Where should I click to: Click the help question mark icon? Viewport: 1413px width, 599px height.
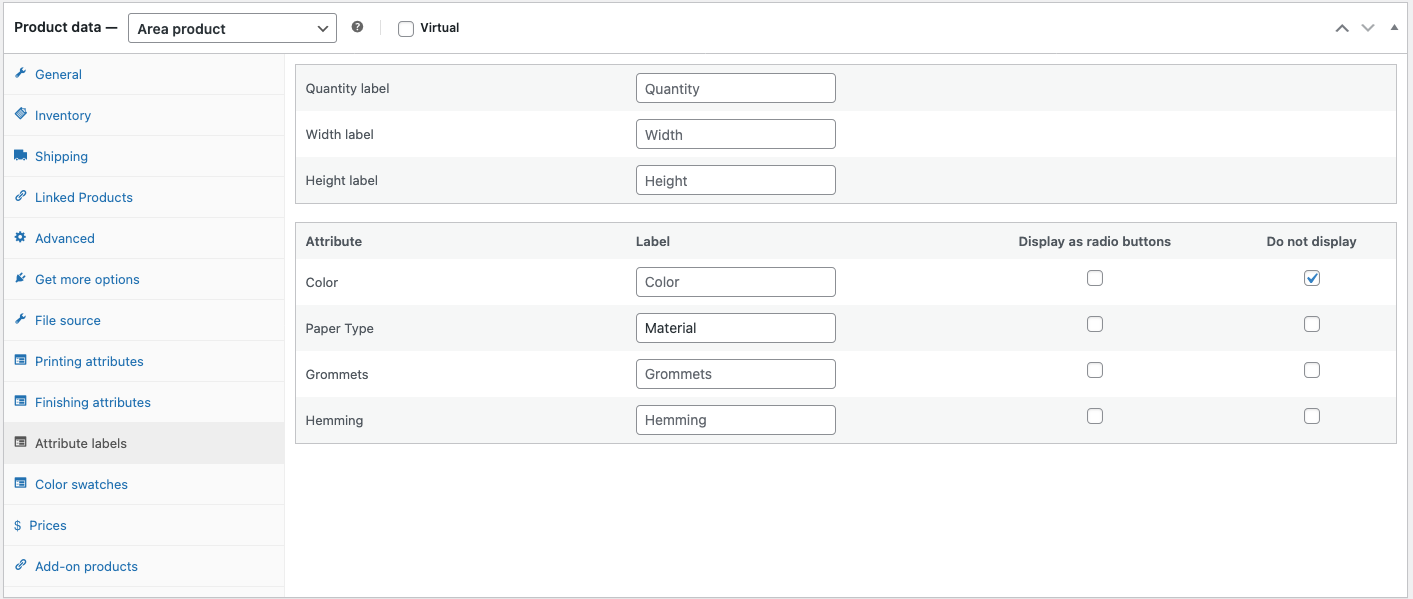pyautogui.click(x=357, y=28)
